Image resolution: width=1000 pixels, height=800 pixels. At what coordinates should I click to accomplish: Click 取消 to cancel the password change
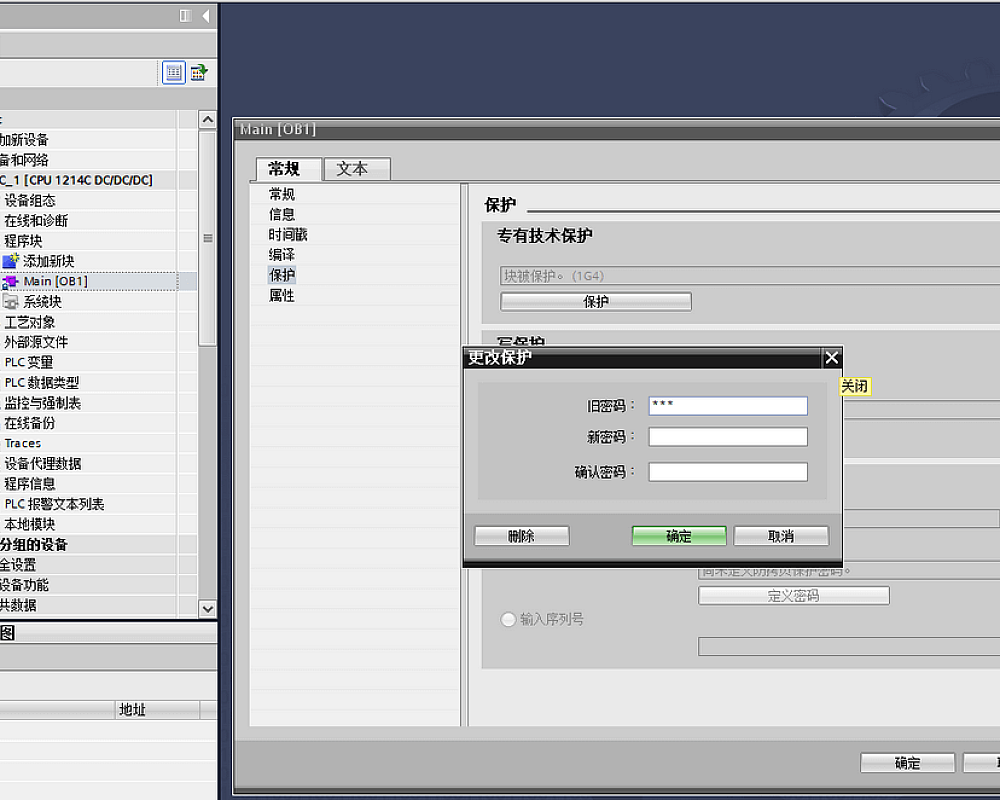tap(781, 536)
